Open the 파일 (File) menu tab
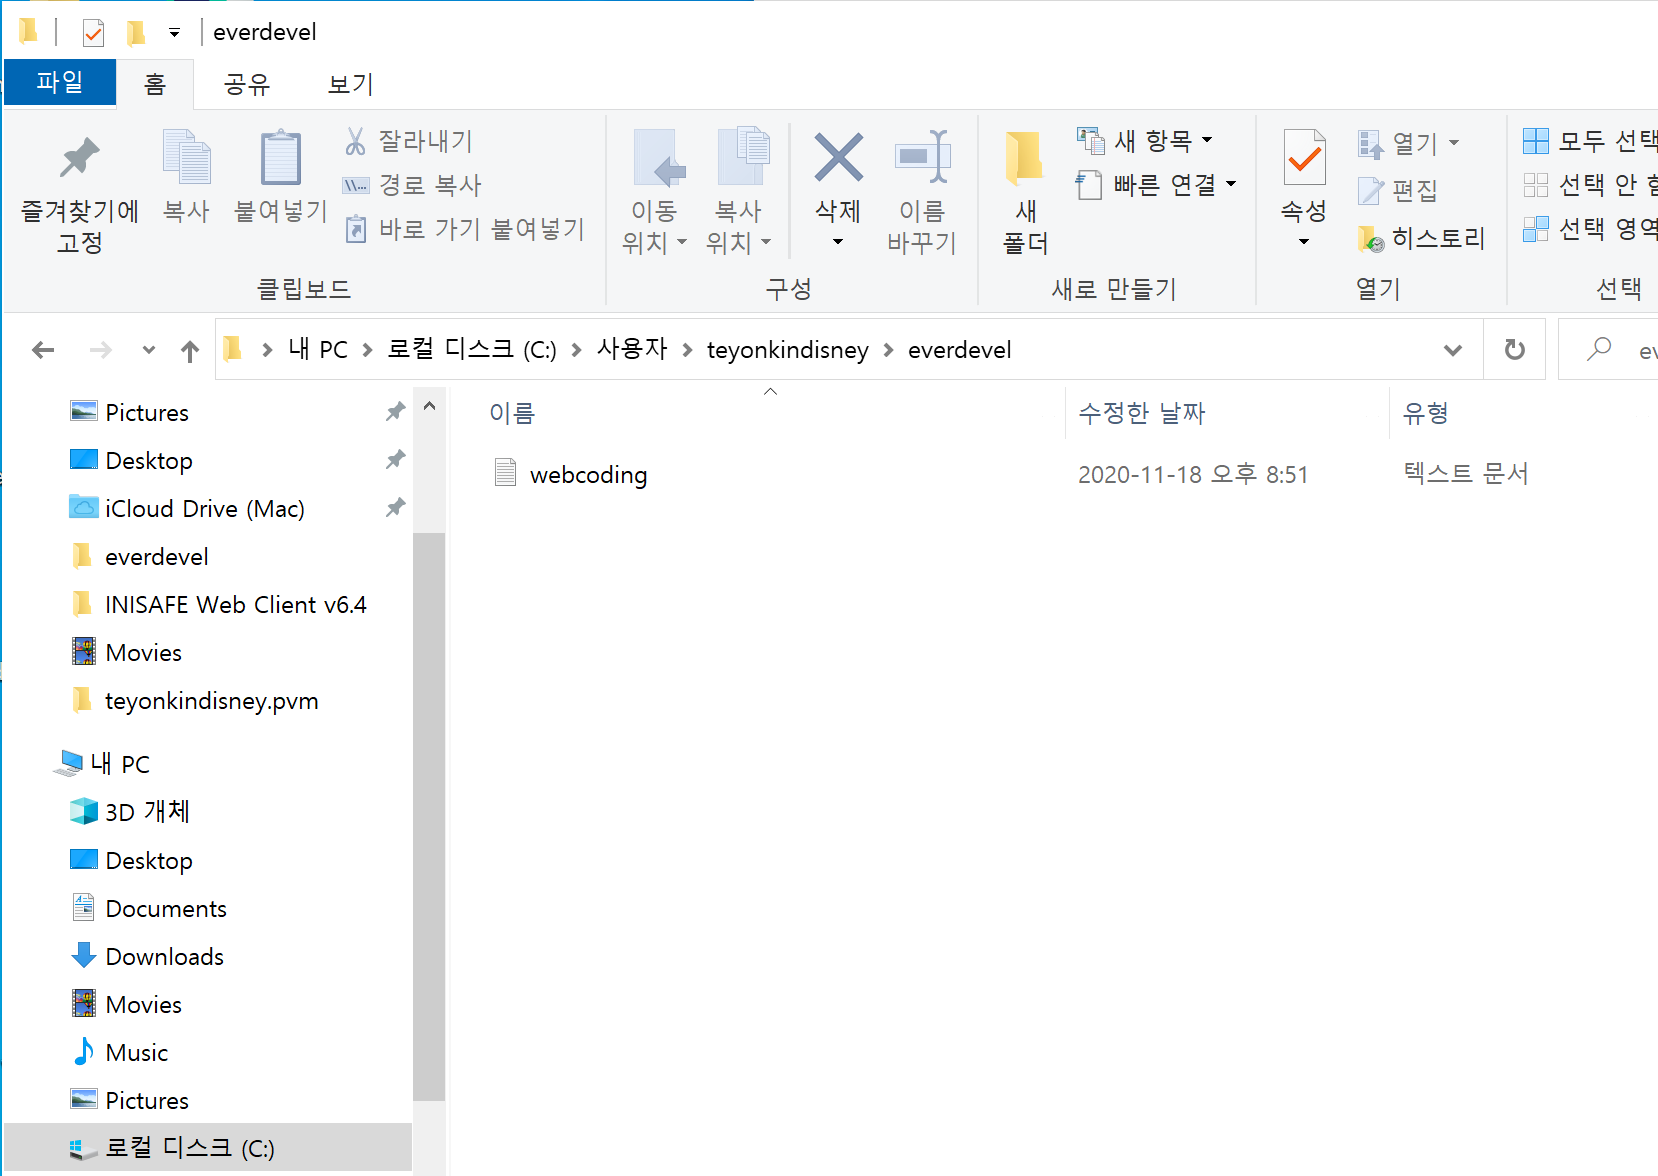This screenshot has height=1176, width=1658. coord(60,82)
